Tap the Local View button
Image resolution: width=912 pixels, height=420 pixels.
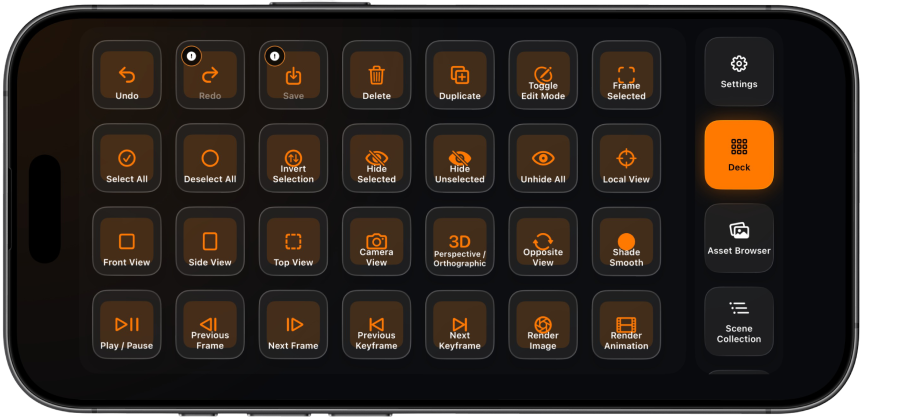pyautogui.click(x=626, y=158)
